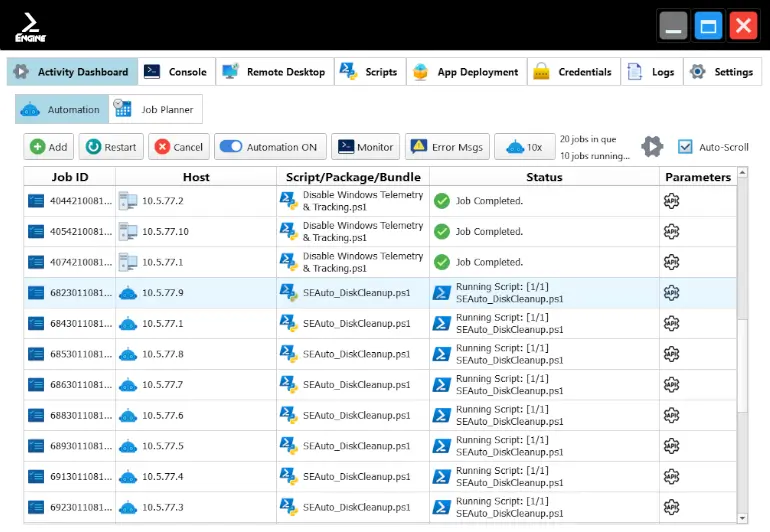This screenshot has width=770, height=532.
Task: Uncheck the Auto-Scroll checkbox
Action: (x=685, y=147)
